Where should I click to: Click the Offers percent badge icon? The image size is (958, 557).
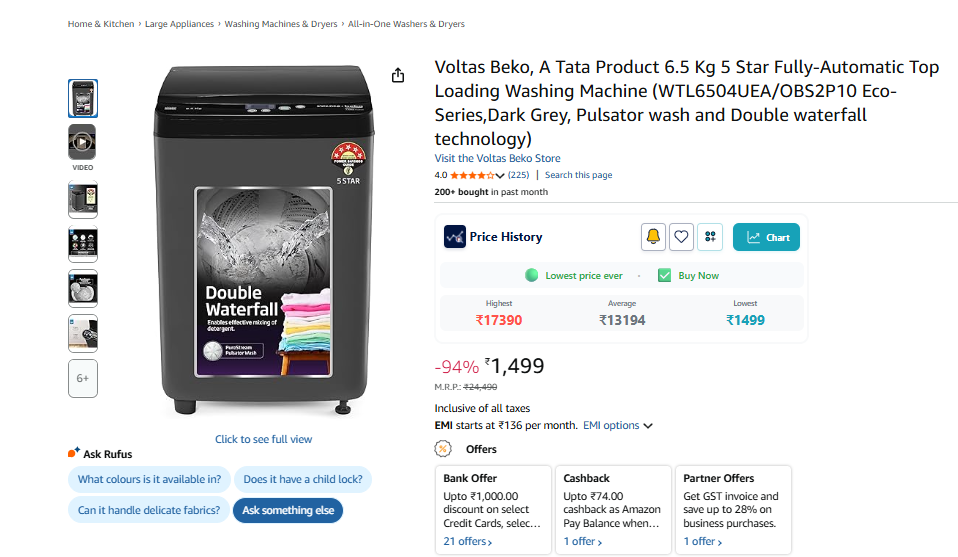[x=443, y=449]
